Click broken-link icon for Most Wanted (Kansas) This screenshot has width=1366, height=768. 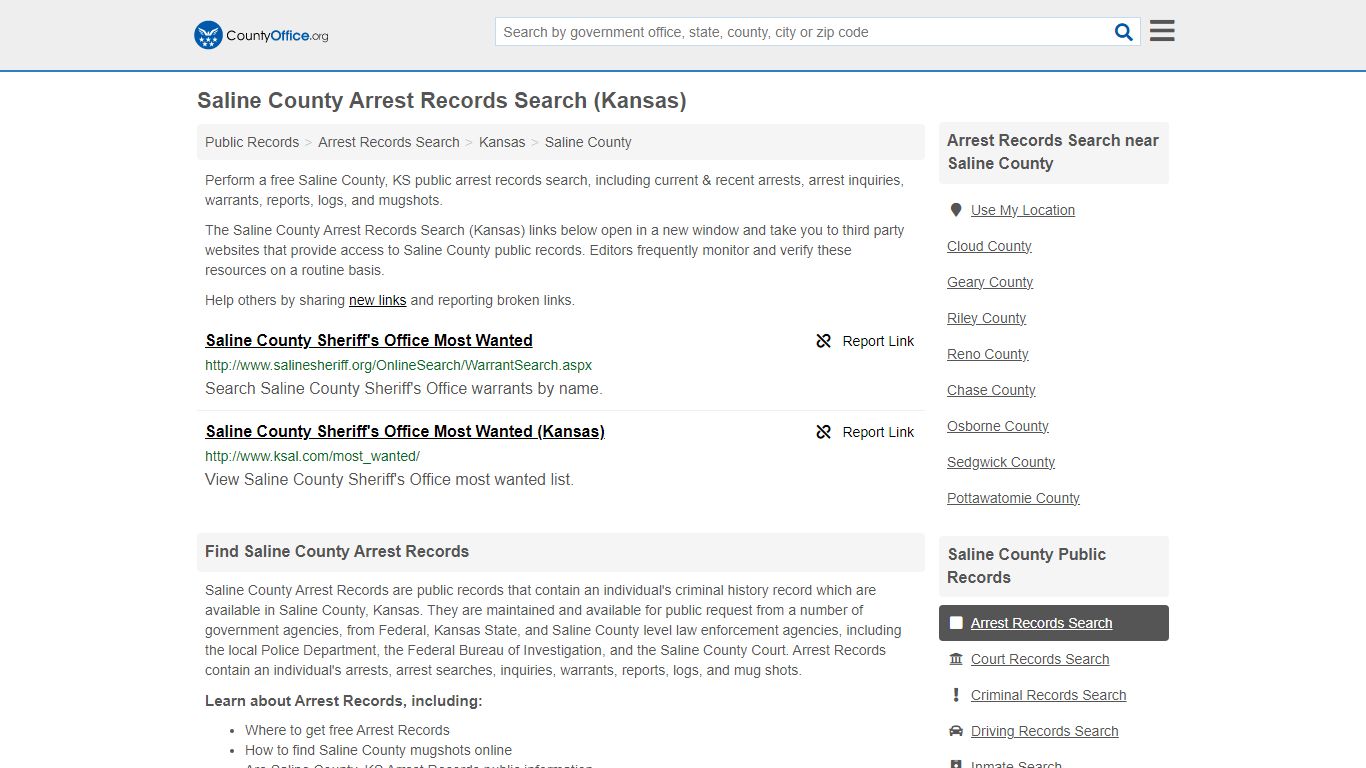coord(824,432)
